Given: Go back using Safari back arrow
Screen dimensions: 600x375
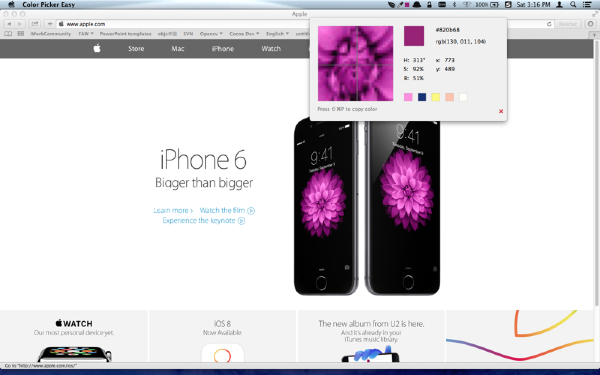Looking at the screenshot, I should (x=9, y=24).
